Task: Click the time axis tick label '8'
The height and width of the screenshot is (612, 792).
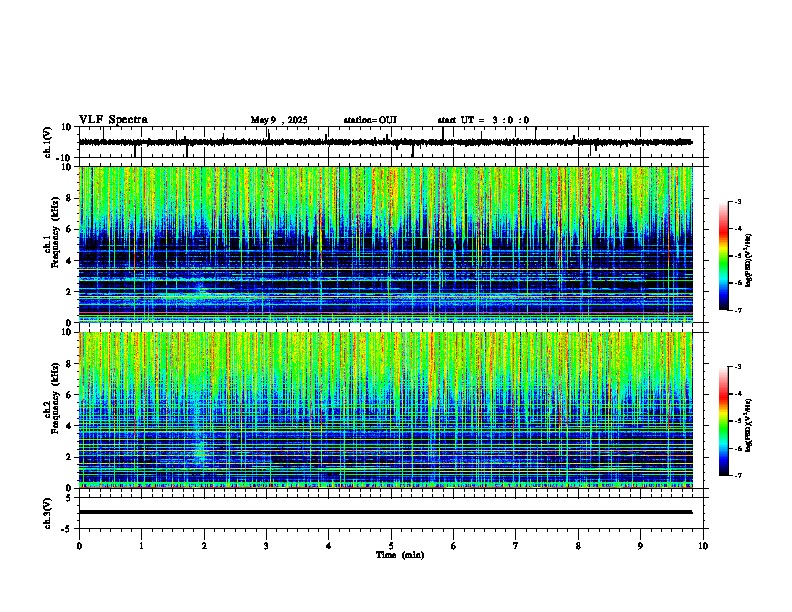Action: pyautogui.click(x=578, y=546)
